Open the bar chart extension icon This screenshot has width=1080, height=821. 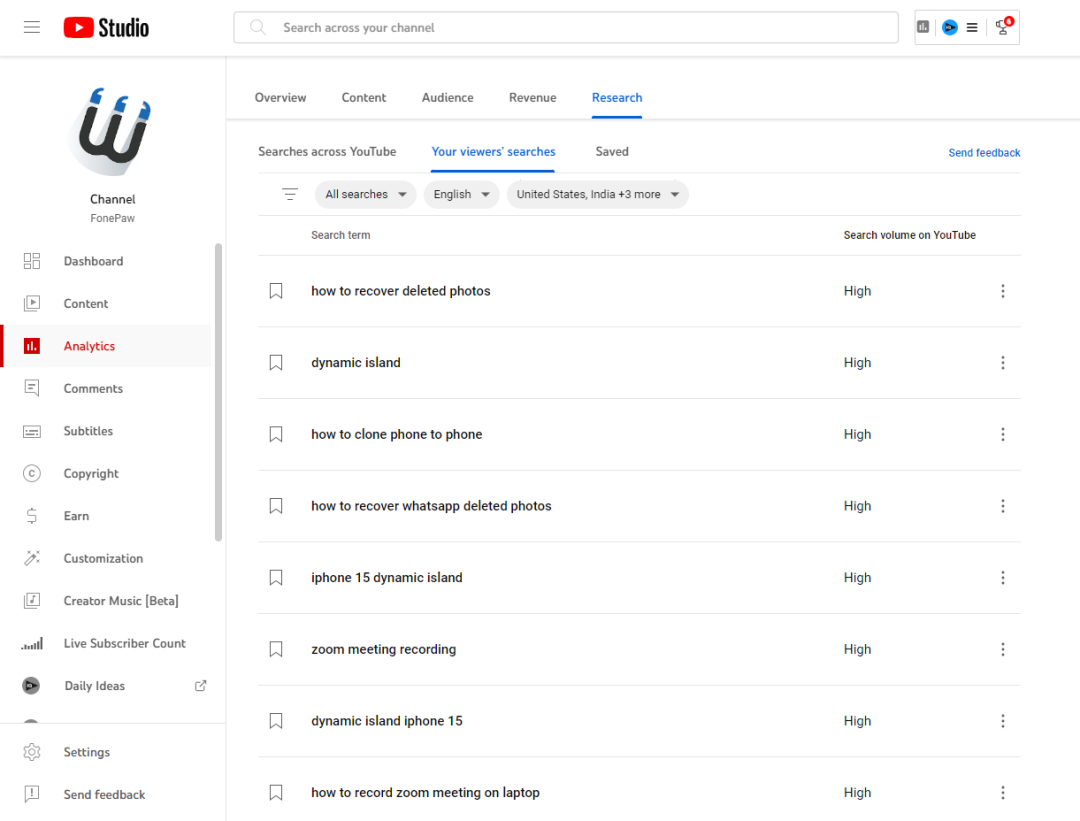[923, 27]
